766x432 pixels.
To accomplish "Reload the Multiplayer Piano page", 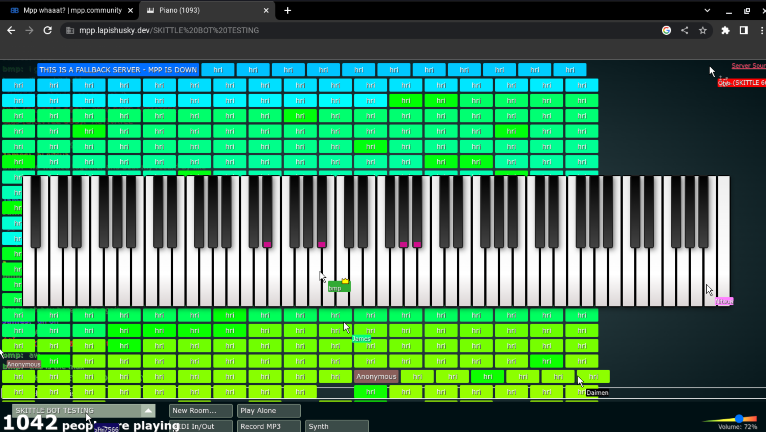I will pos(47,30).
